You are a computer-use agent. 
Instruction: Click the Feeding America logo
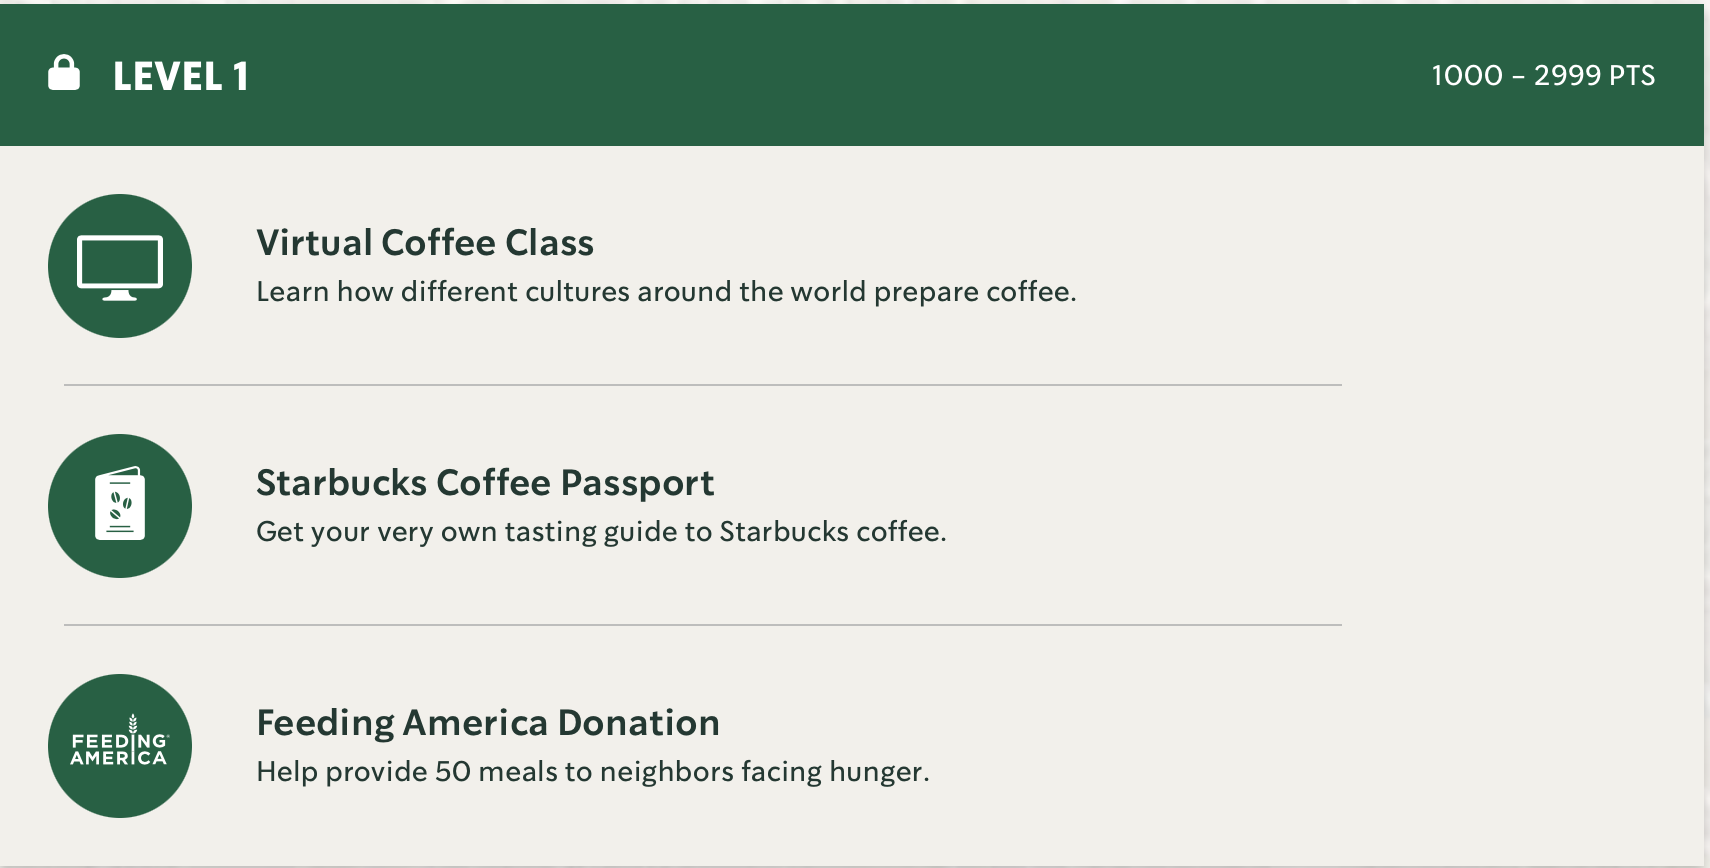point(120,746)
